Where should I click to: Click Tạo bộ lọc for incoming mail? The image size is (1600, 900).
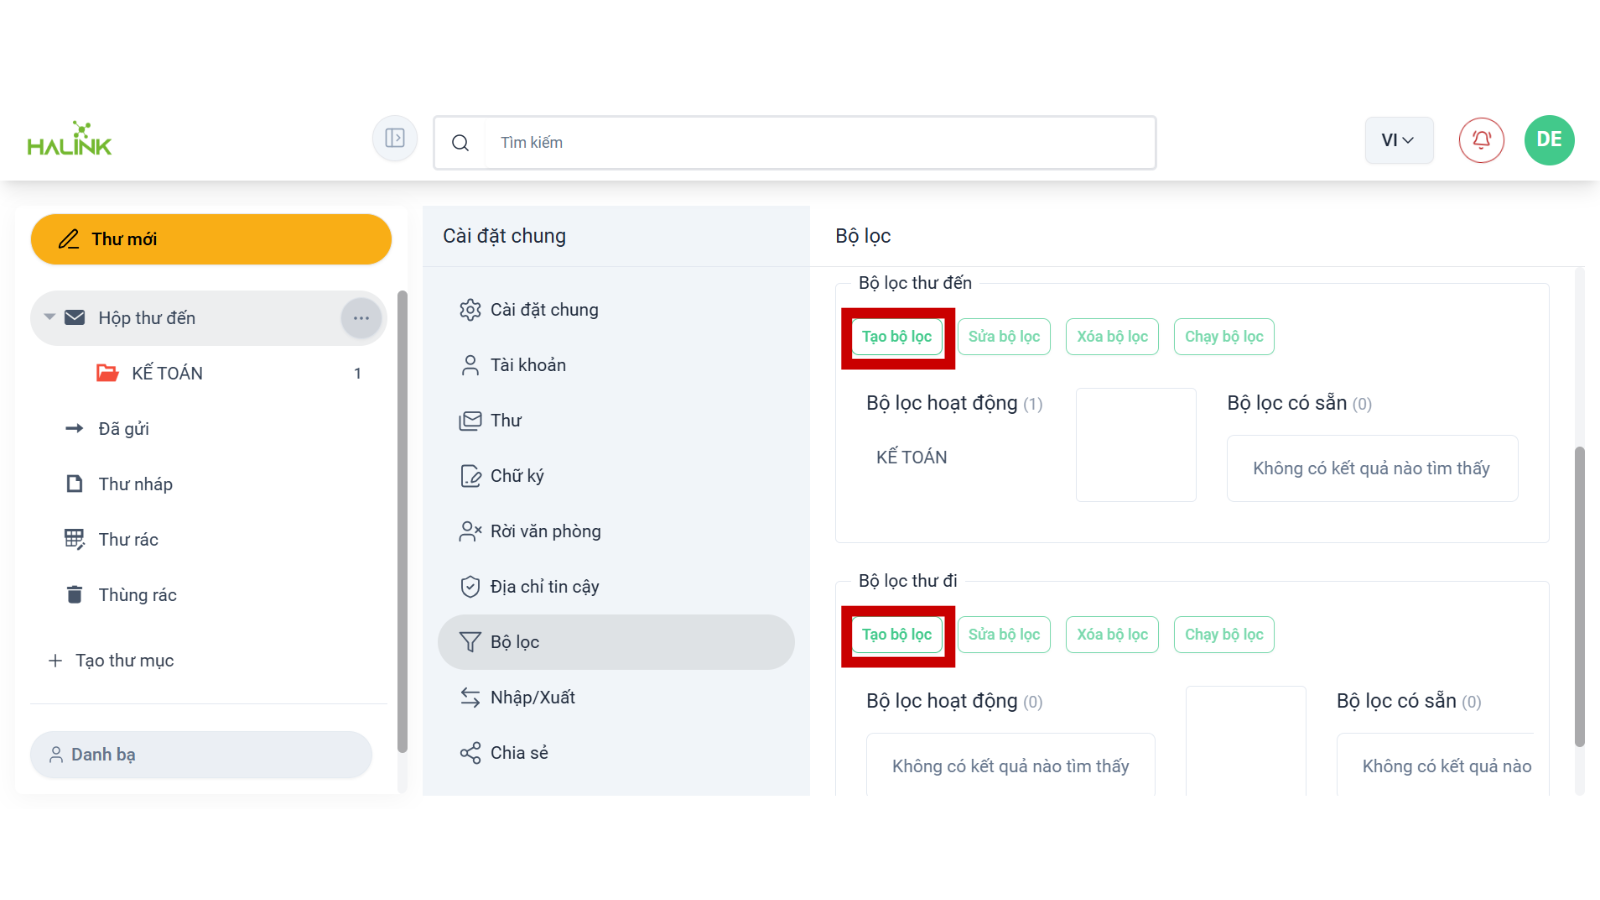click(x=897, y=337)
